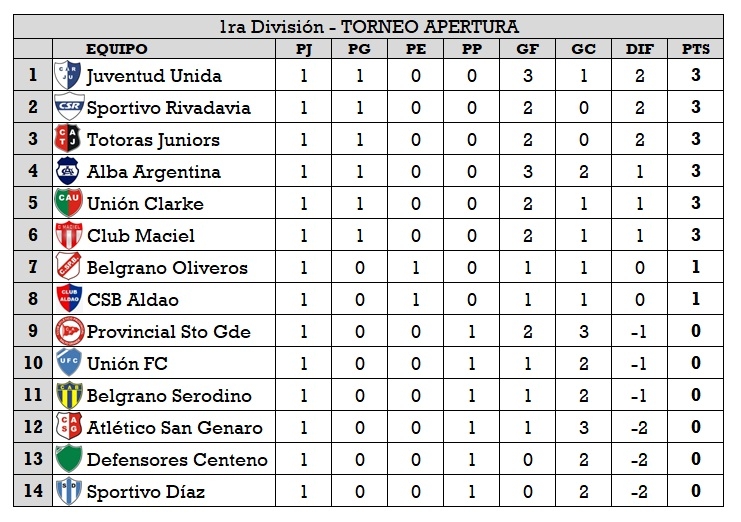The width and height of the screenshot is (741, 522).
Task: Click the Sportivo Rivadavia team logo
Action: (x=68, y=107)
